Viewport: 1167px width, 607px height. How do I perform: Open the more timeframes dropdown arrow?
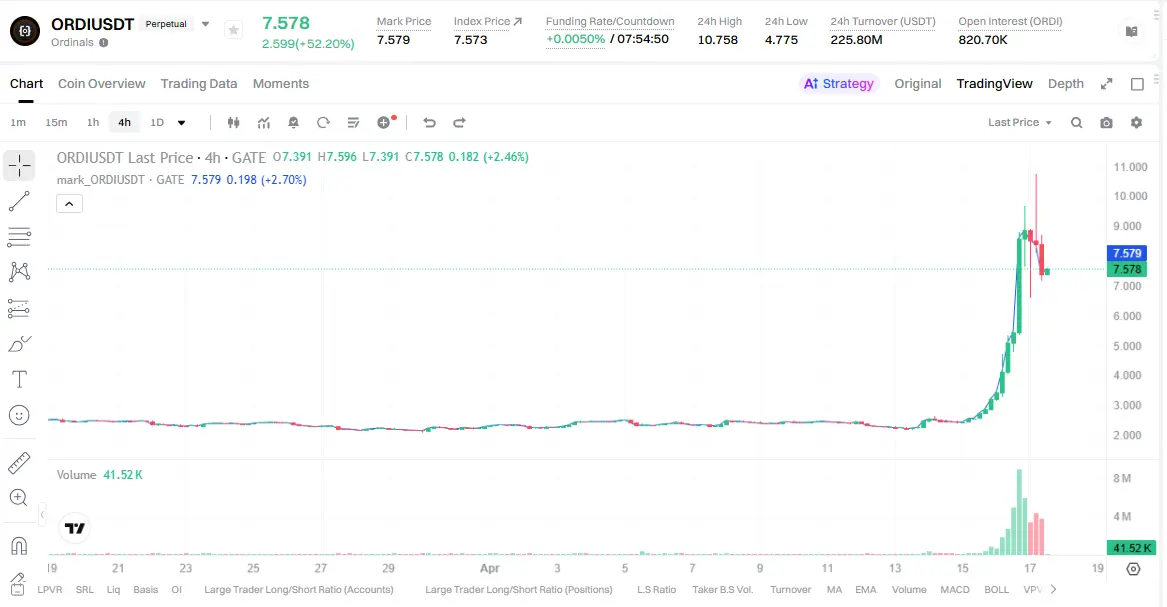point(182,123)
